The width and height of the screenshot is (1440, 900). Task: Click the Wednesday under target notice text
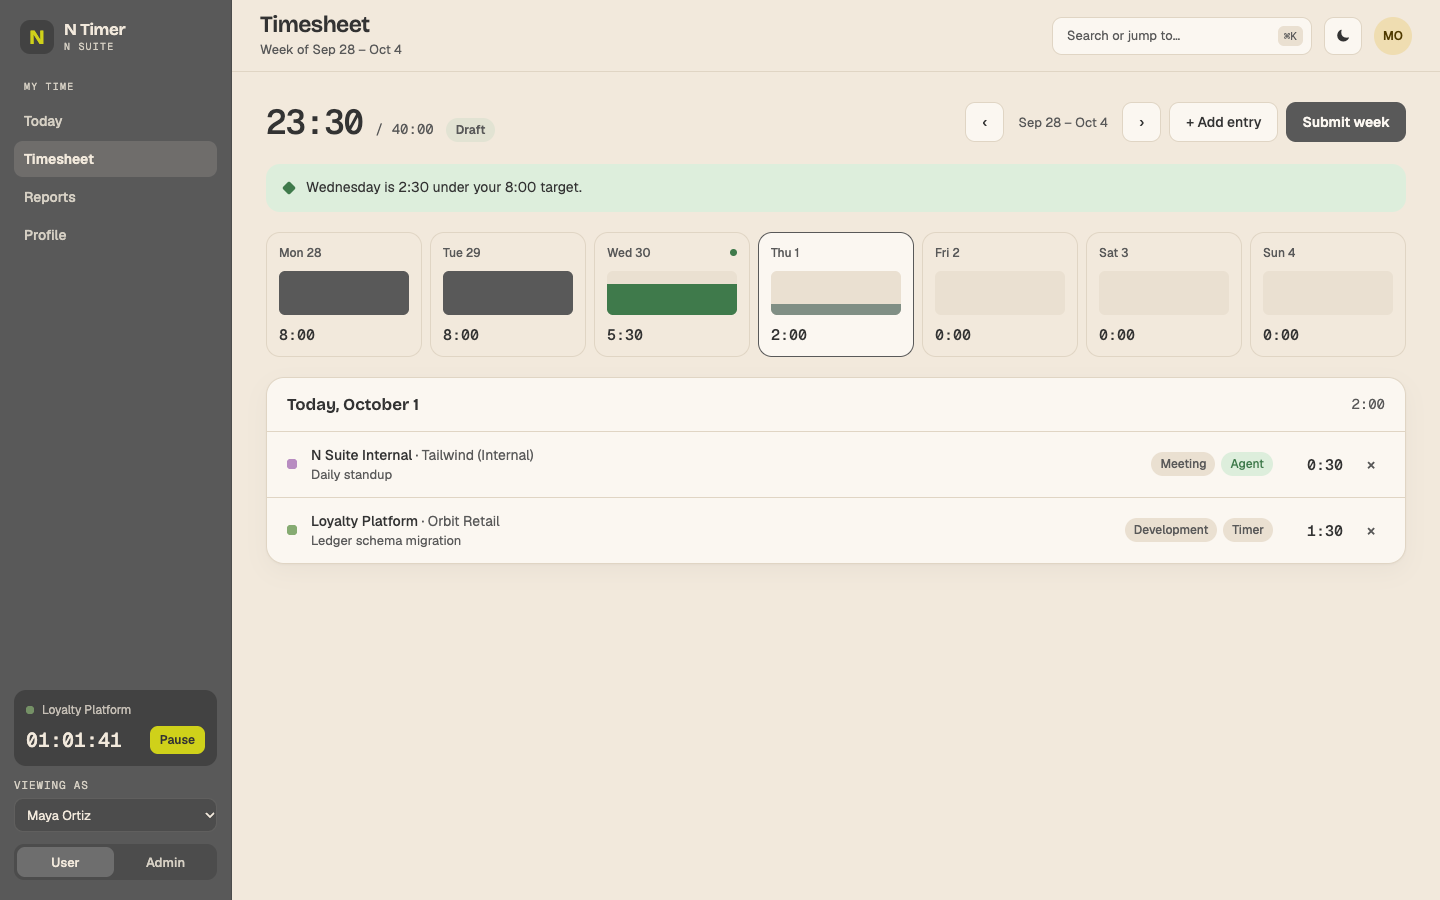tap(444, 187)
